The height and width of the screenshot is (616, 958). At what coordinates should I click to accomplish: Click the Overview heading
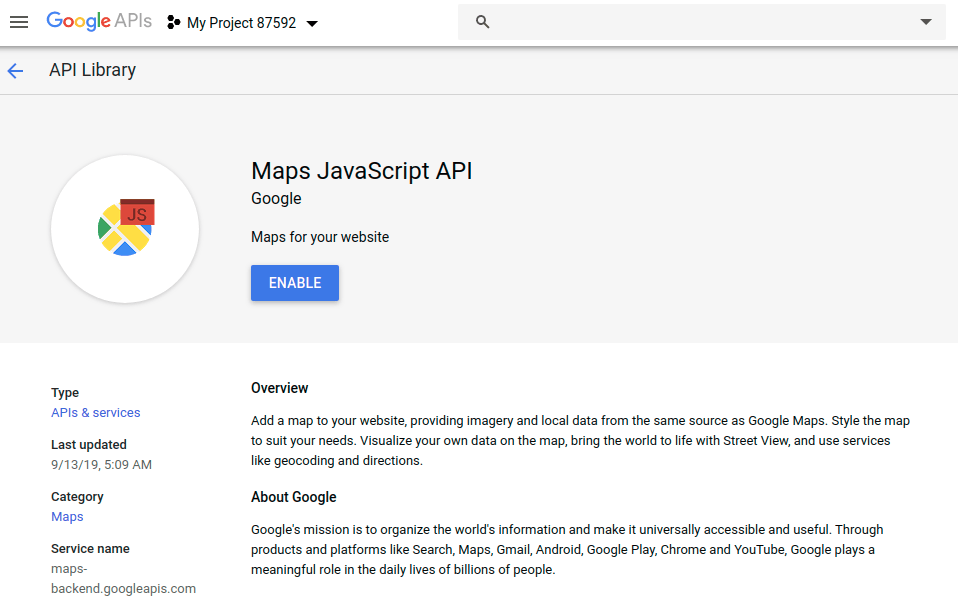[x=280, y=388]
